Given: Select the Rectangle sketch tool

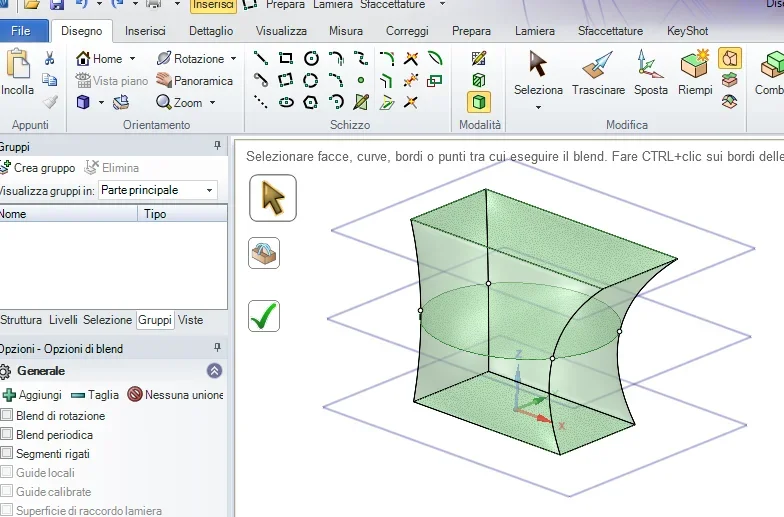Looking at the screenshot, I should pos(286,58).
